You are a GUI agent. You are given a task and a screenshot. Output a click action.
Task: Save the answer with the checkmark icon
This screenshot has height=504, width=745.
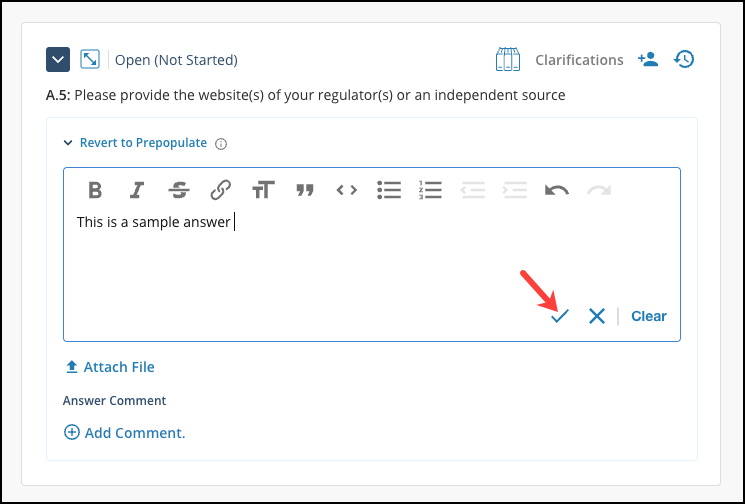tap(560, 316)
